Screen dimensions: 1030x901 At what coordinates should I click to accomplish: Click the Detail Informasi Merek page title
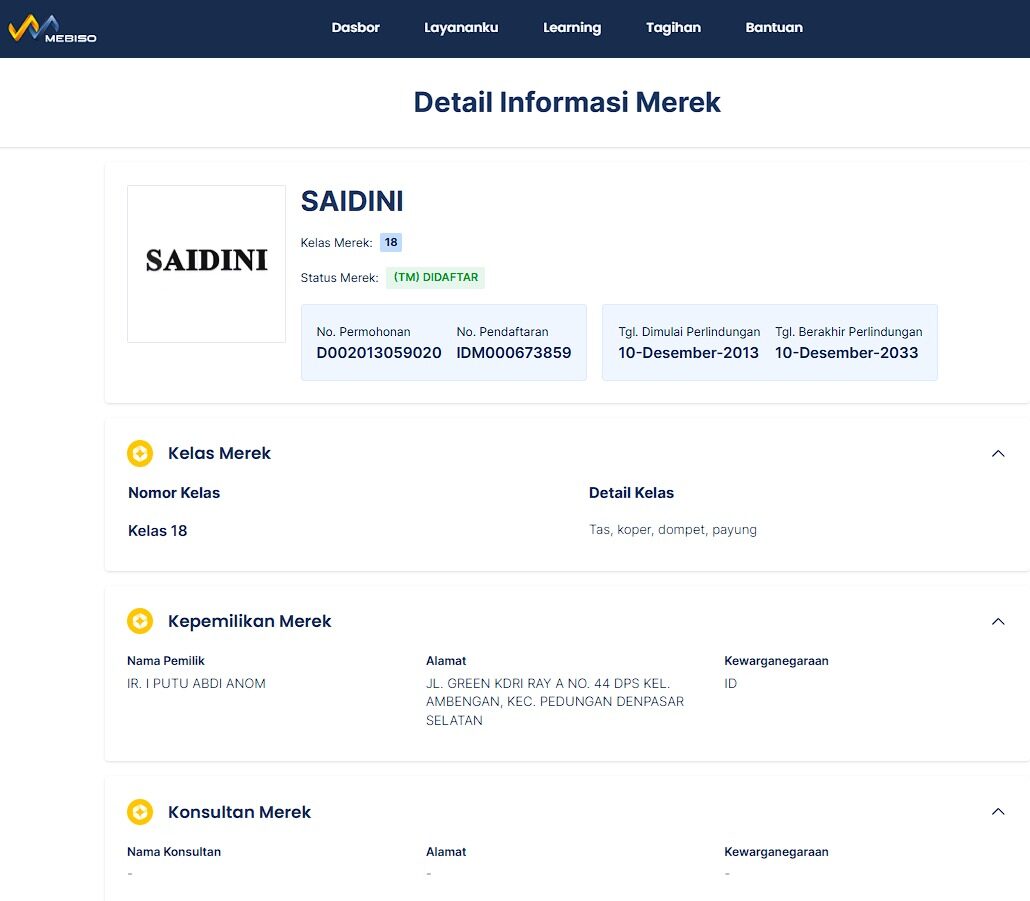point(567,102)
